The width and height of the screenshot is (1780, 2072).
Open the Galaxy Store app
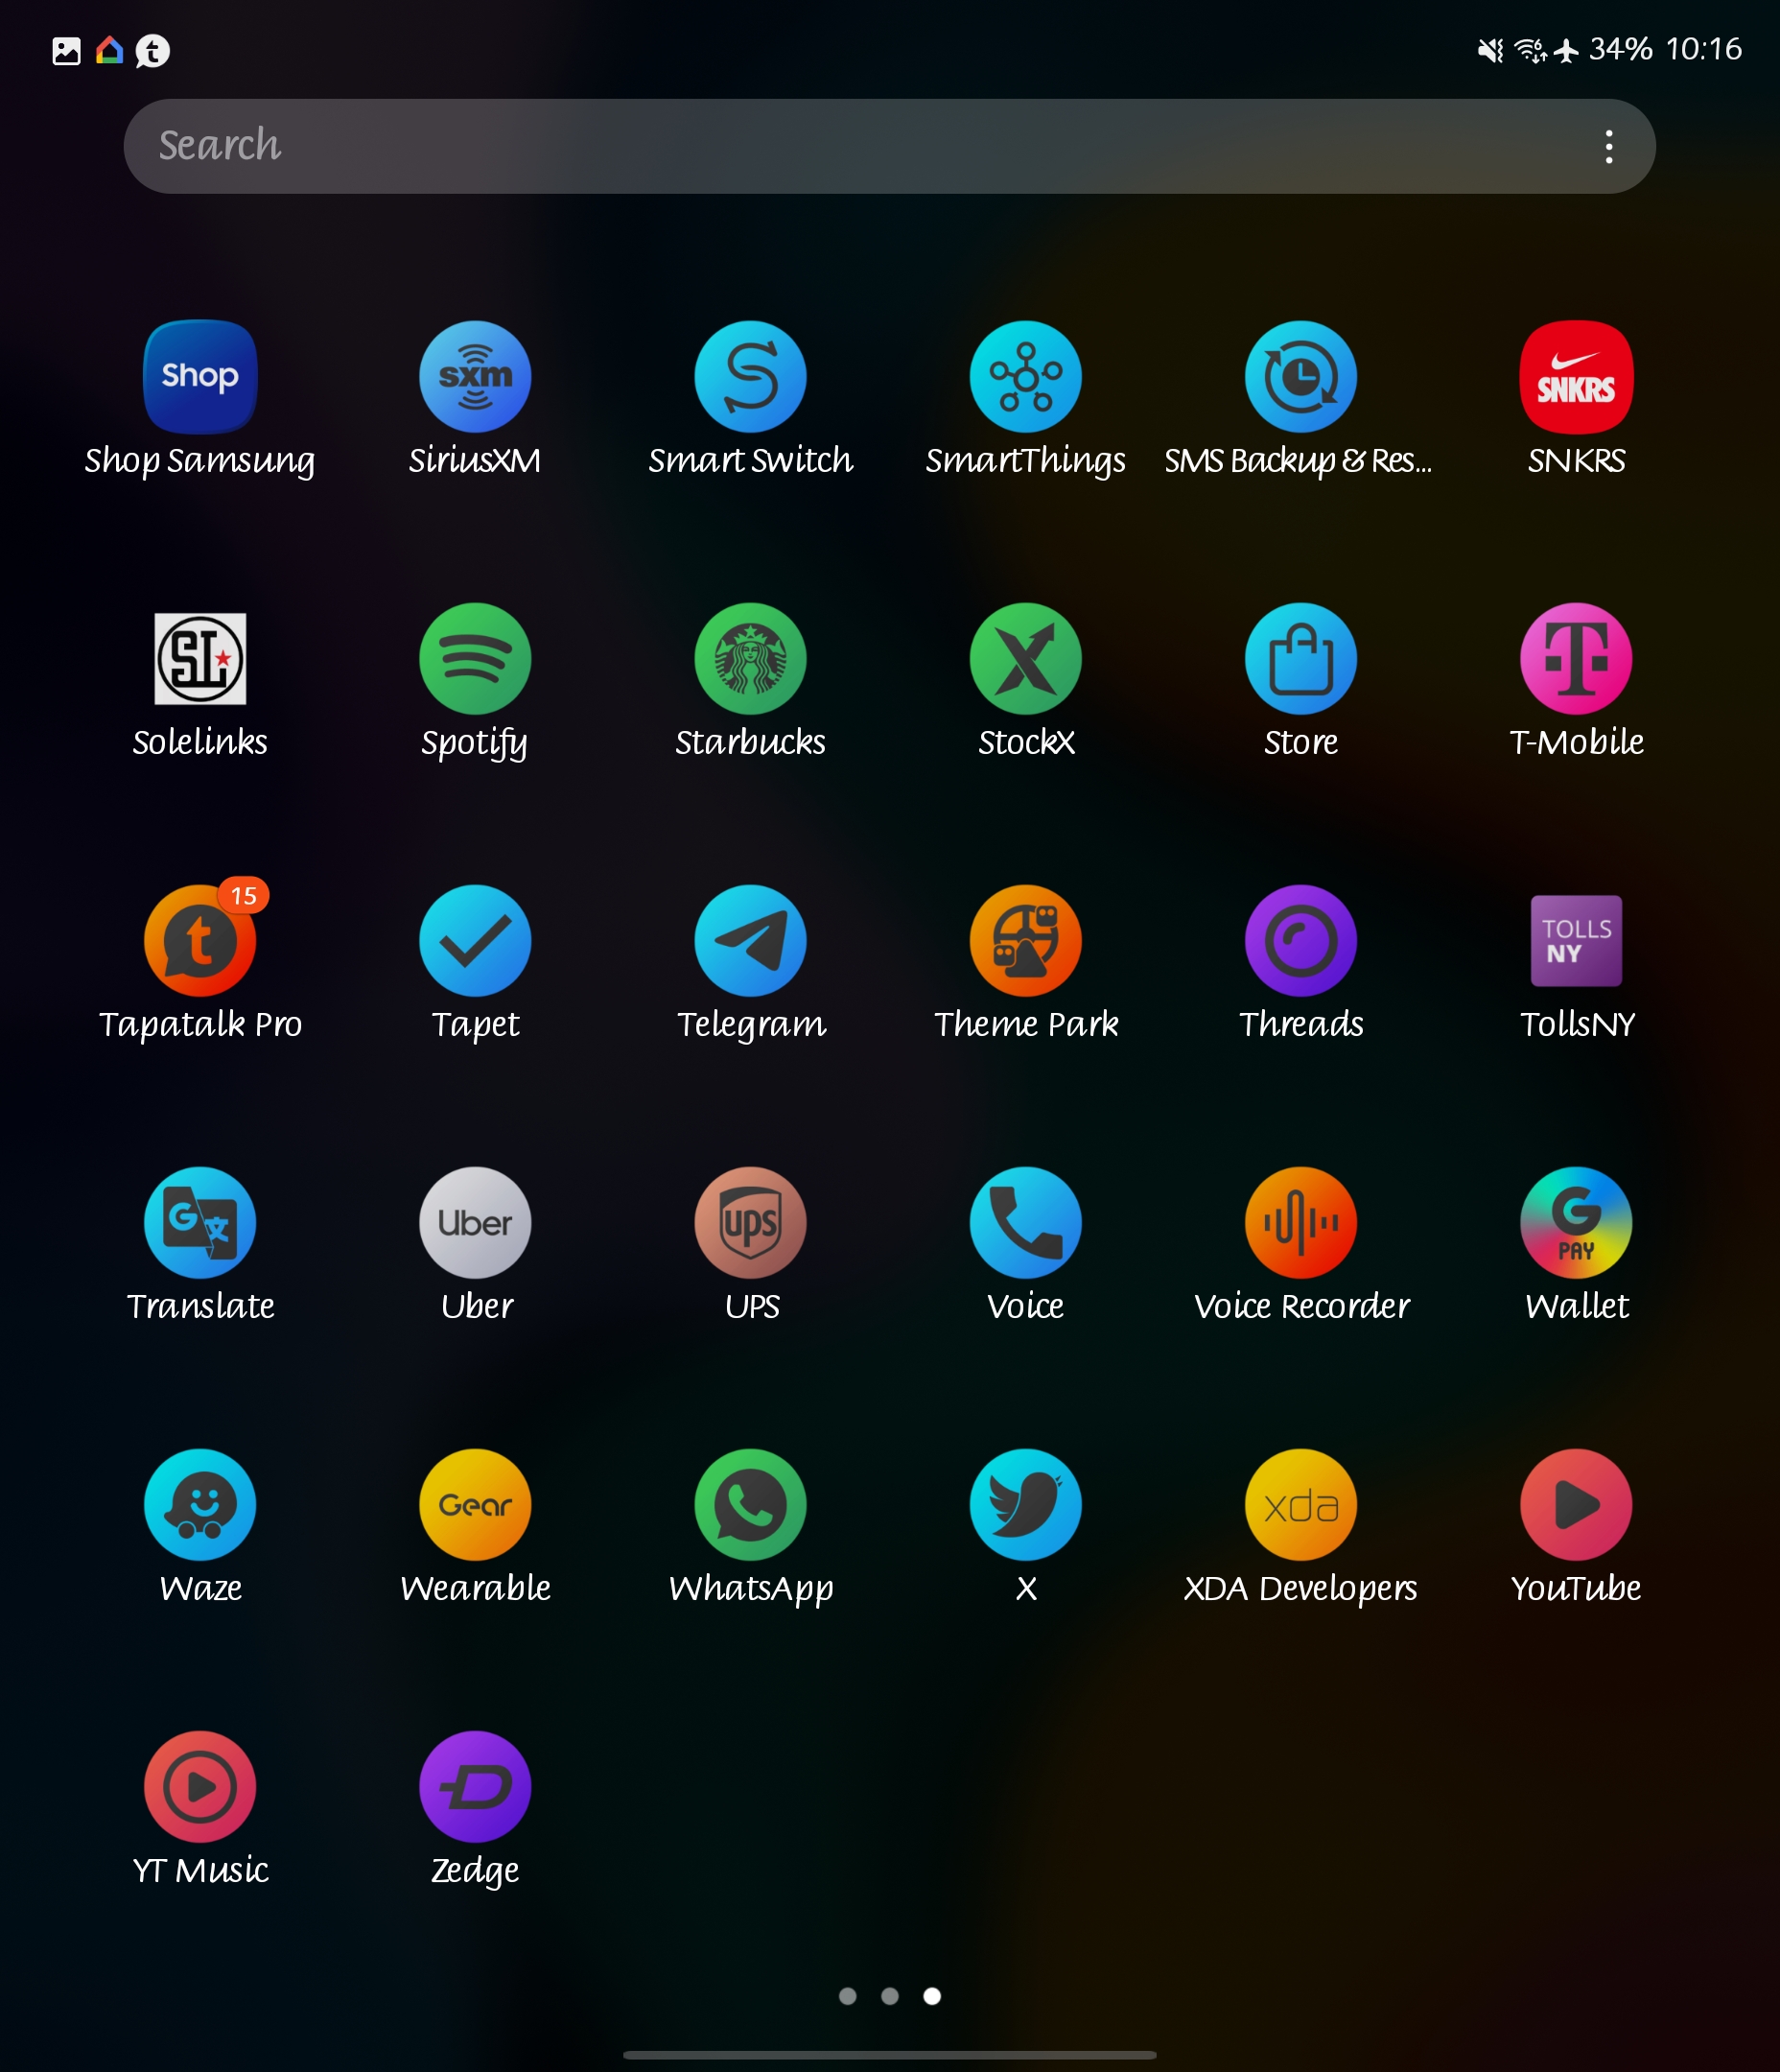pos(1301,659)
